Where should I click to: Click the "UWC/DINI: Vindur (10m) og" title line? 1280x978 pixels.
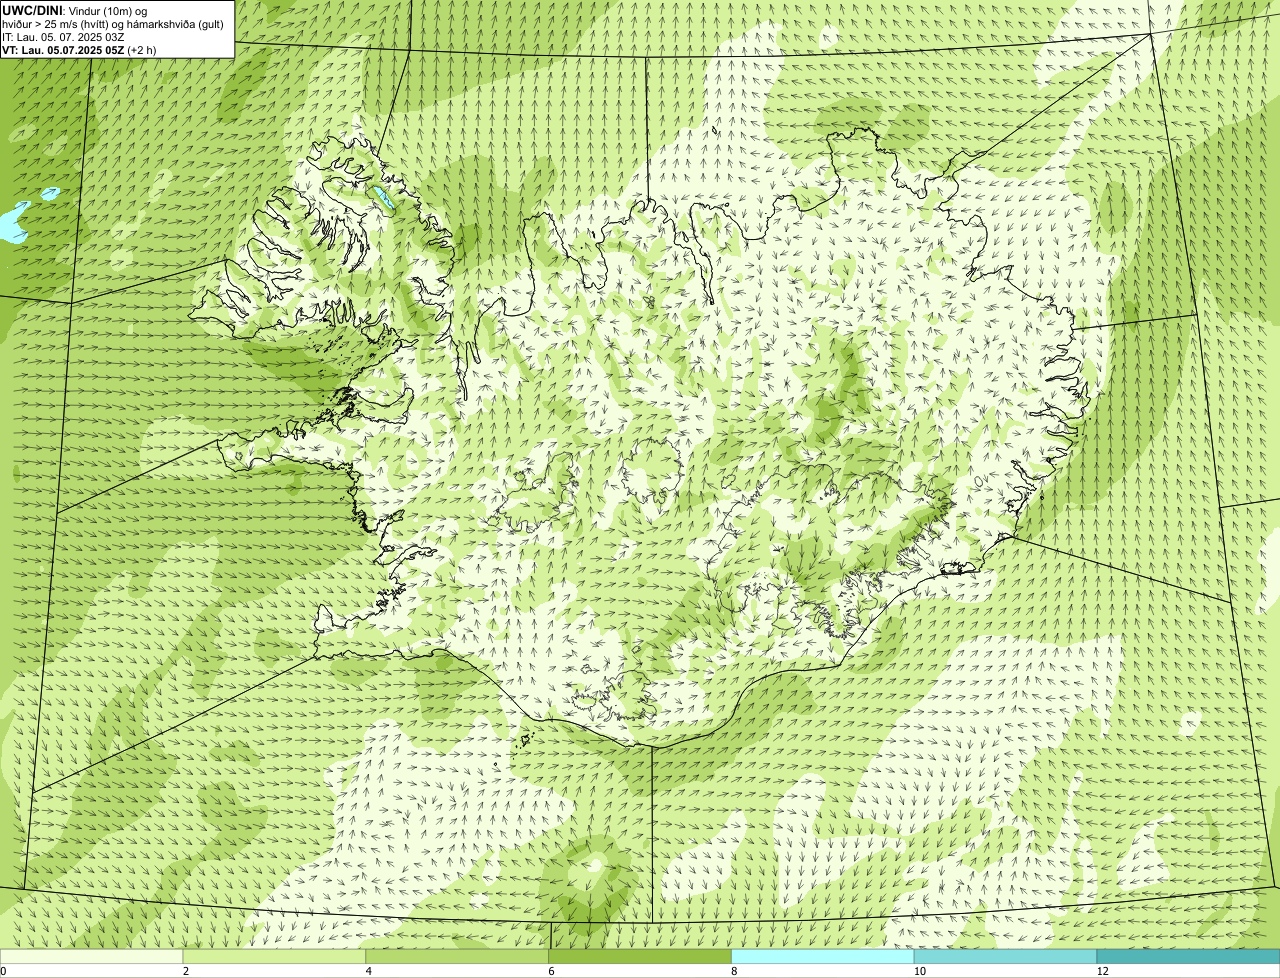pyautogui.click(x=75, y=10)
